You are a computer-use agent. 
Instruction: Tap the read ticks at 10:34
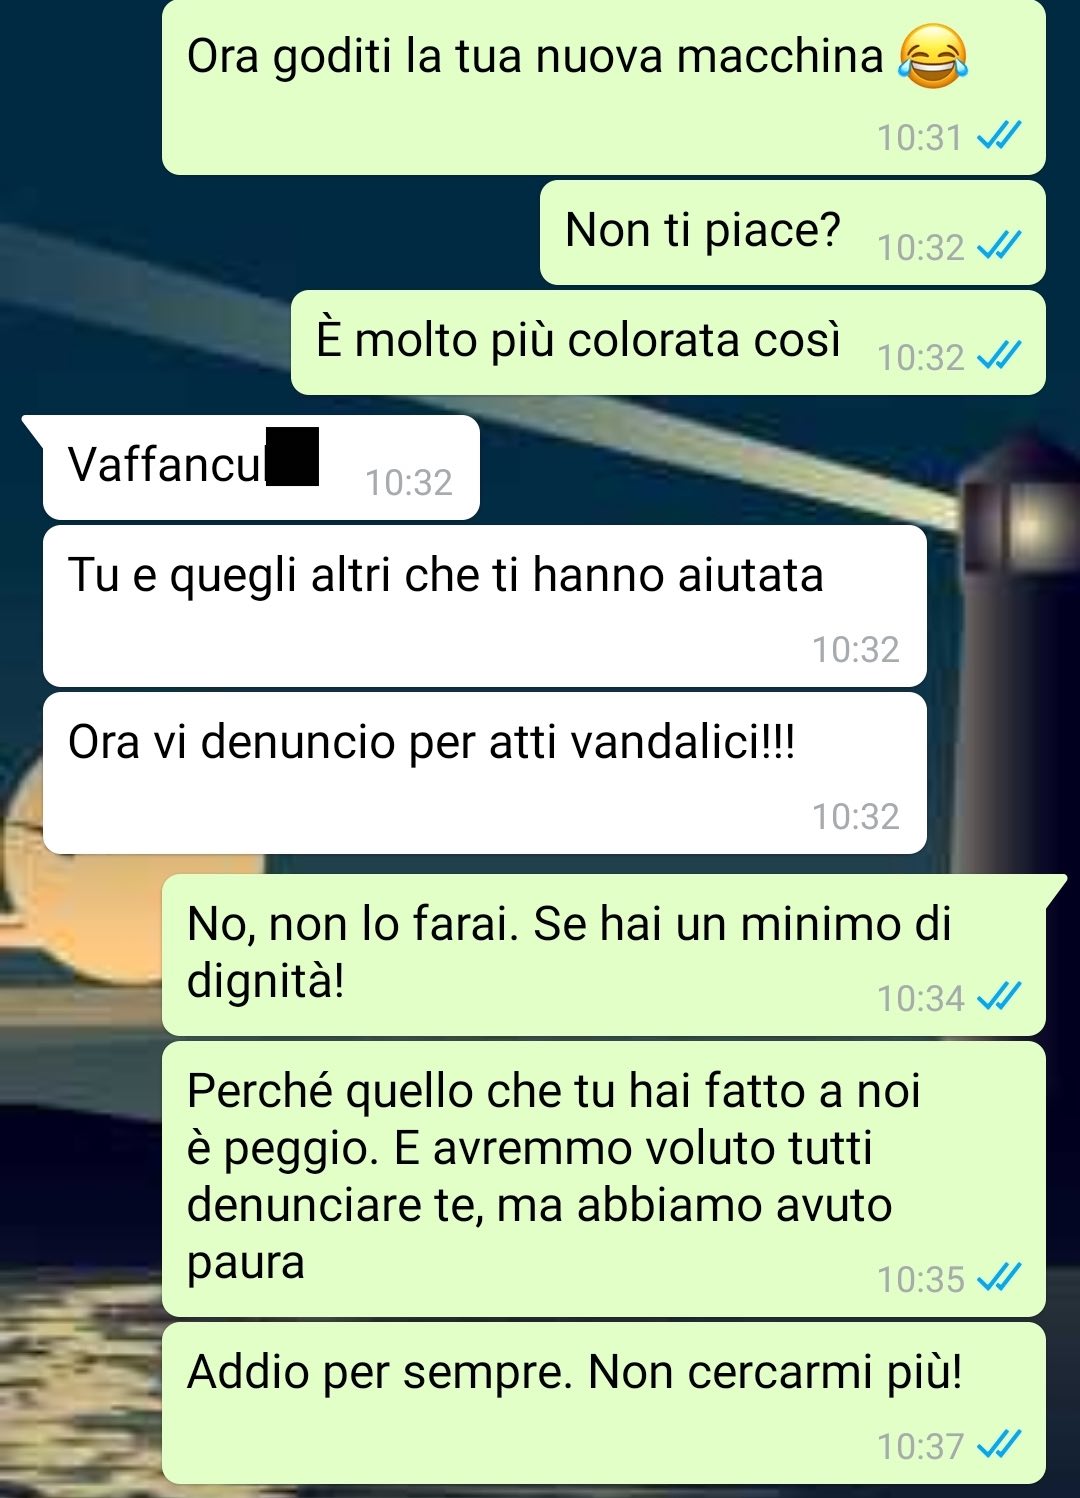pos(998,997)
